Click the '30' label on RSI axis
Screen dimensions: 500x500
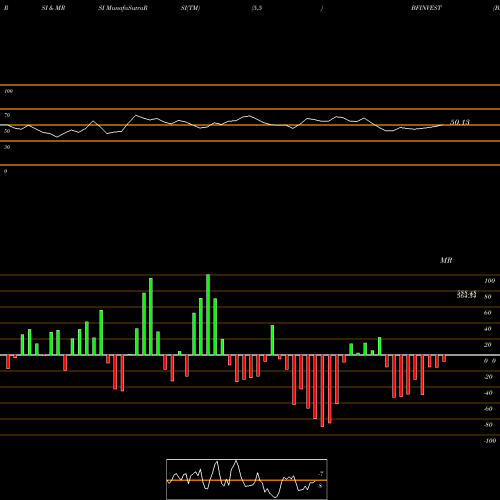7,147
